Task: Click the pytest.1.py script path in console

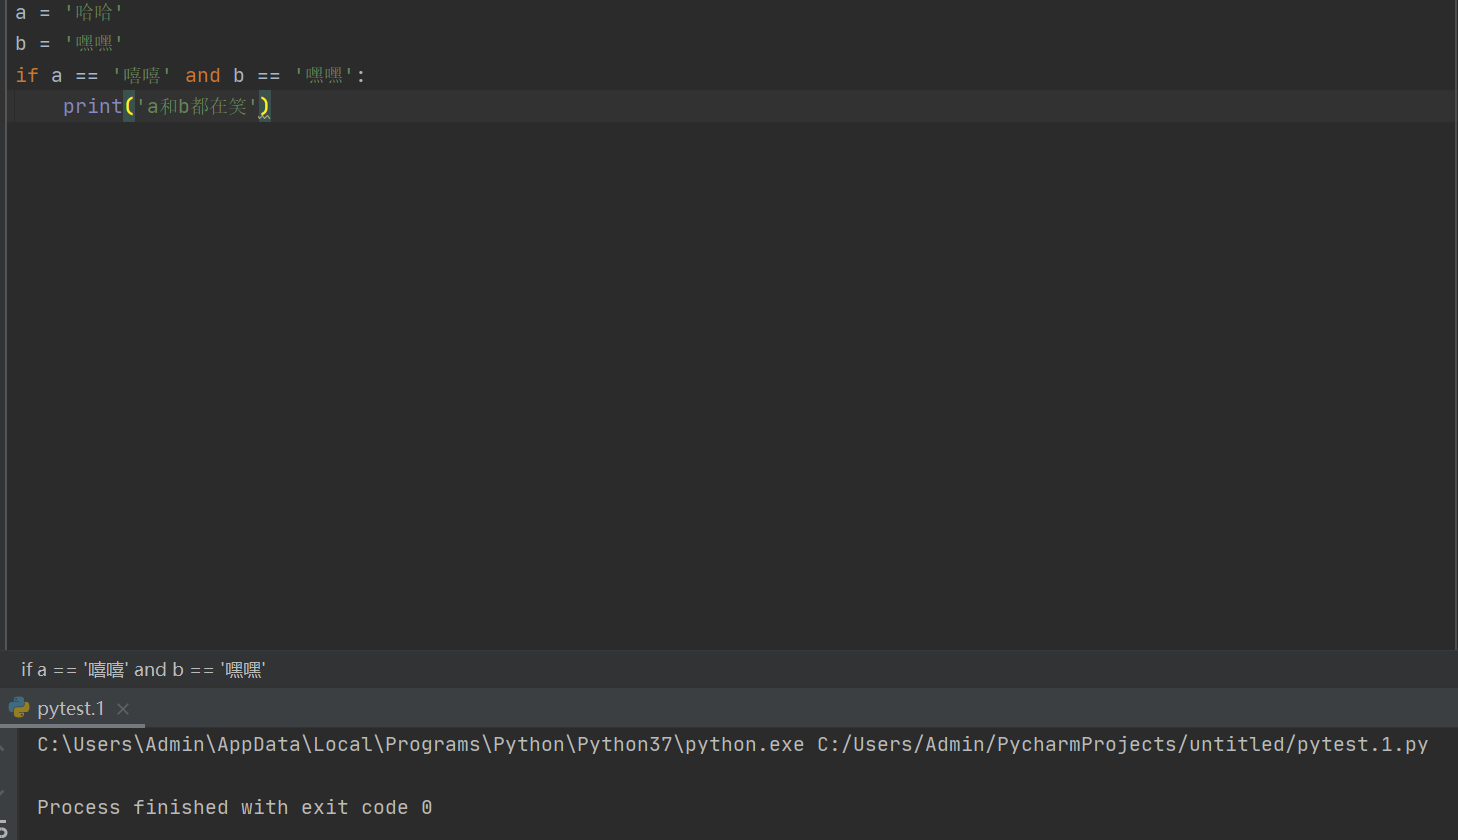Action: point(1123,744)
